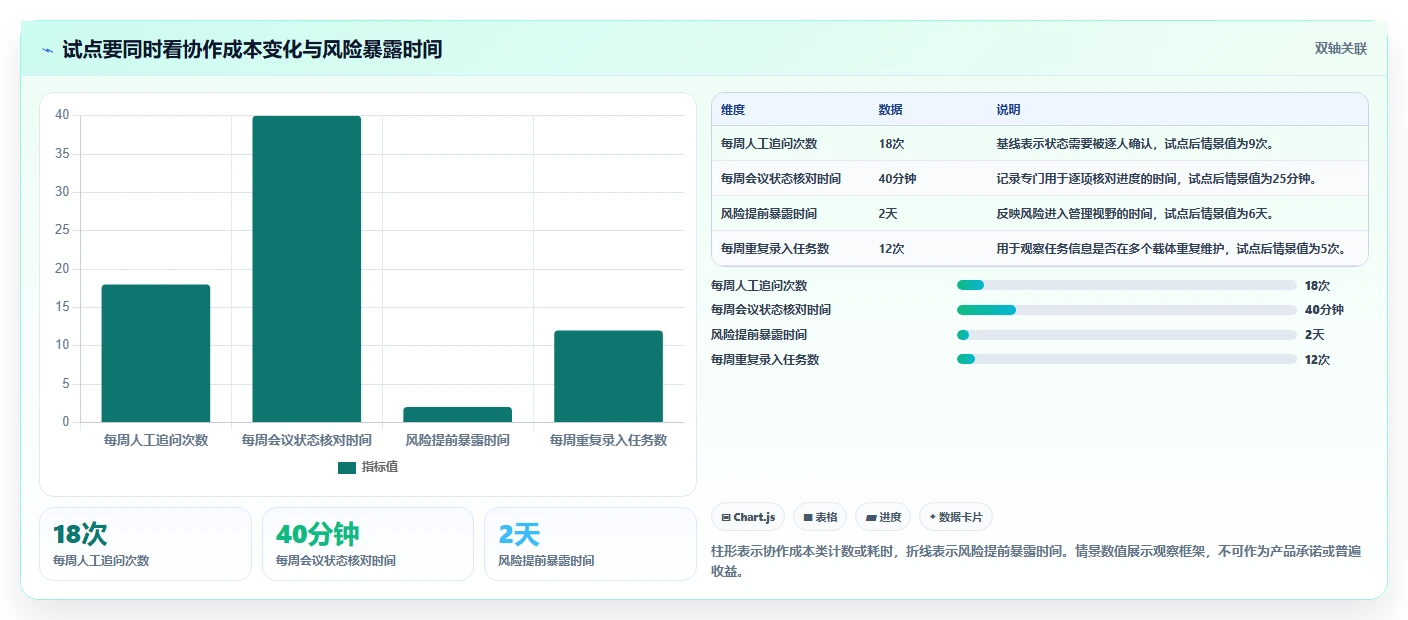Click the card title 试点要同时看协作成本变化与风险暴露时间
The image size is (1408, 620).
click(x=252, y=49)
